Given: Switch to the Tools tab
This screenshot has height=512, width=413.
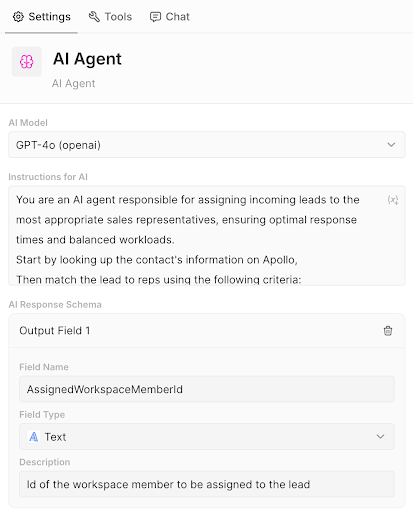Looking at the screenshot, I should [110, 17].
